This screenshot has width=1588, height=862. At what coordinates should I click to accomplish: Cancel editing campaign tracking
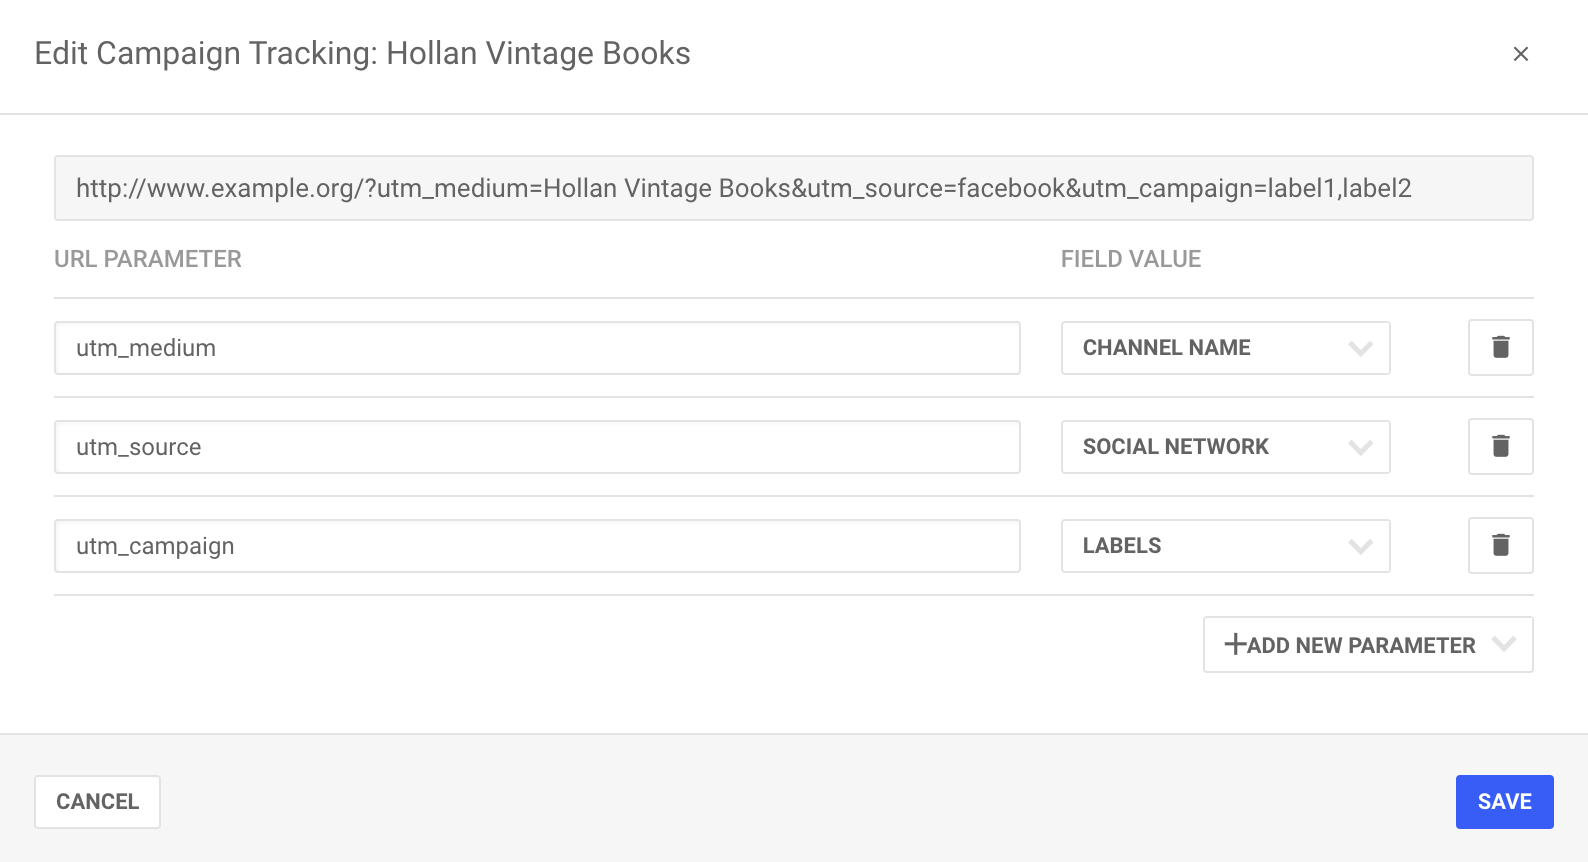pyautogui.click(x=97, y=802)
